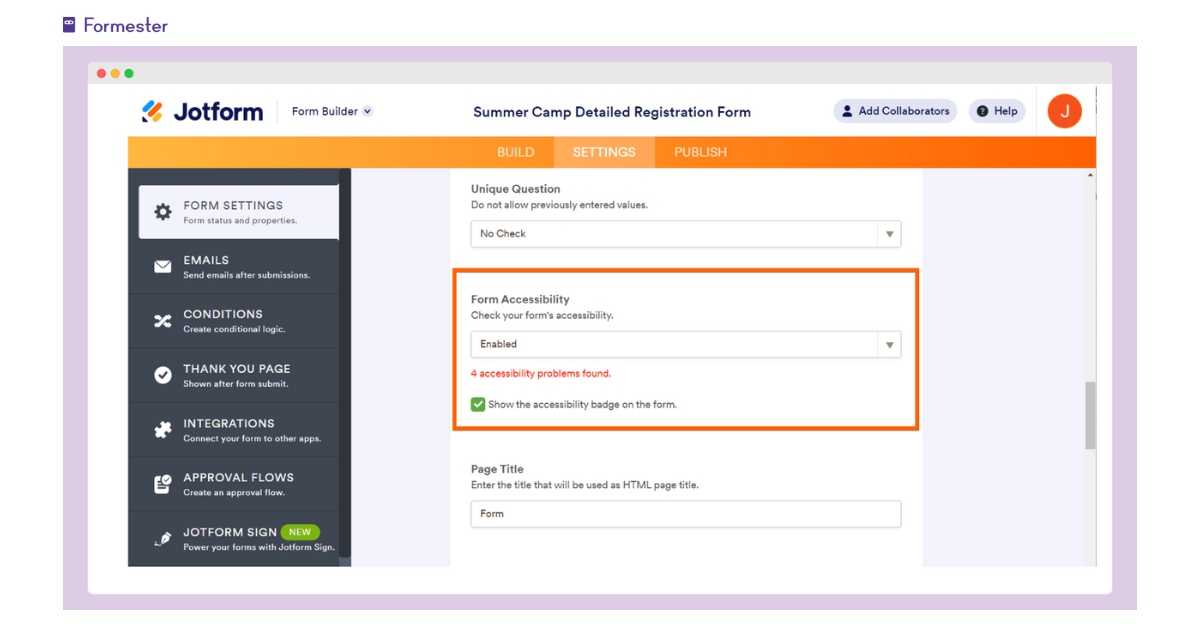This screenshot has height=630, width=1200.
Task: Open the user avatar menu
Action: pyautogui.click(x=1064, y=111)
